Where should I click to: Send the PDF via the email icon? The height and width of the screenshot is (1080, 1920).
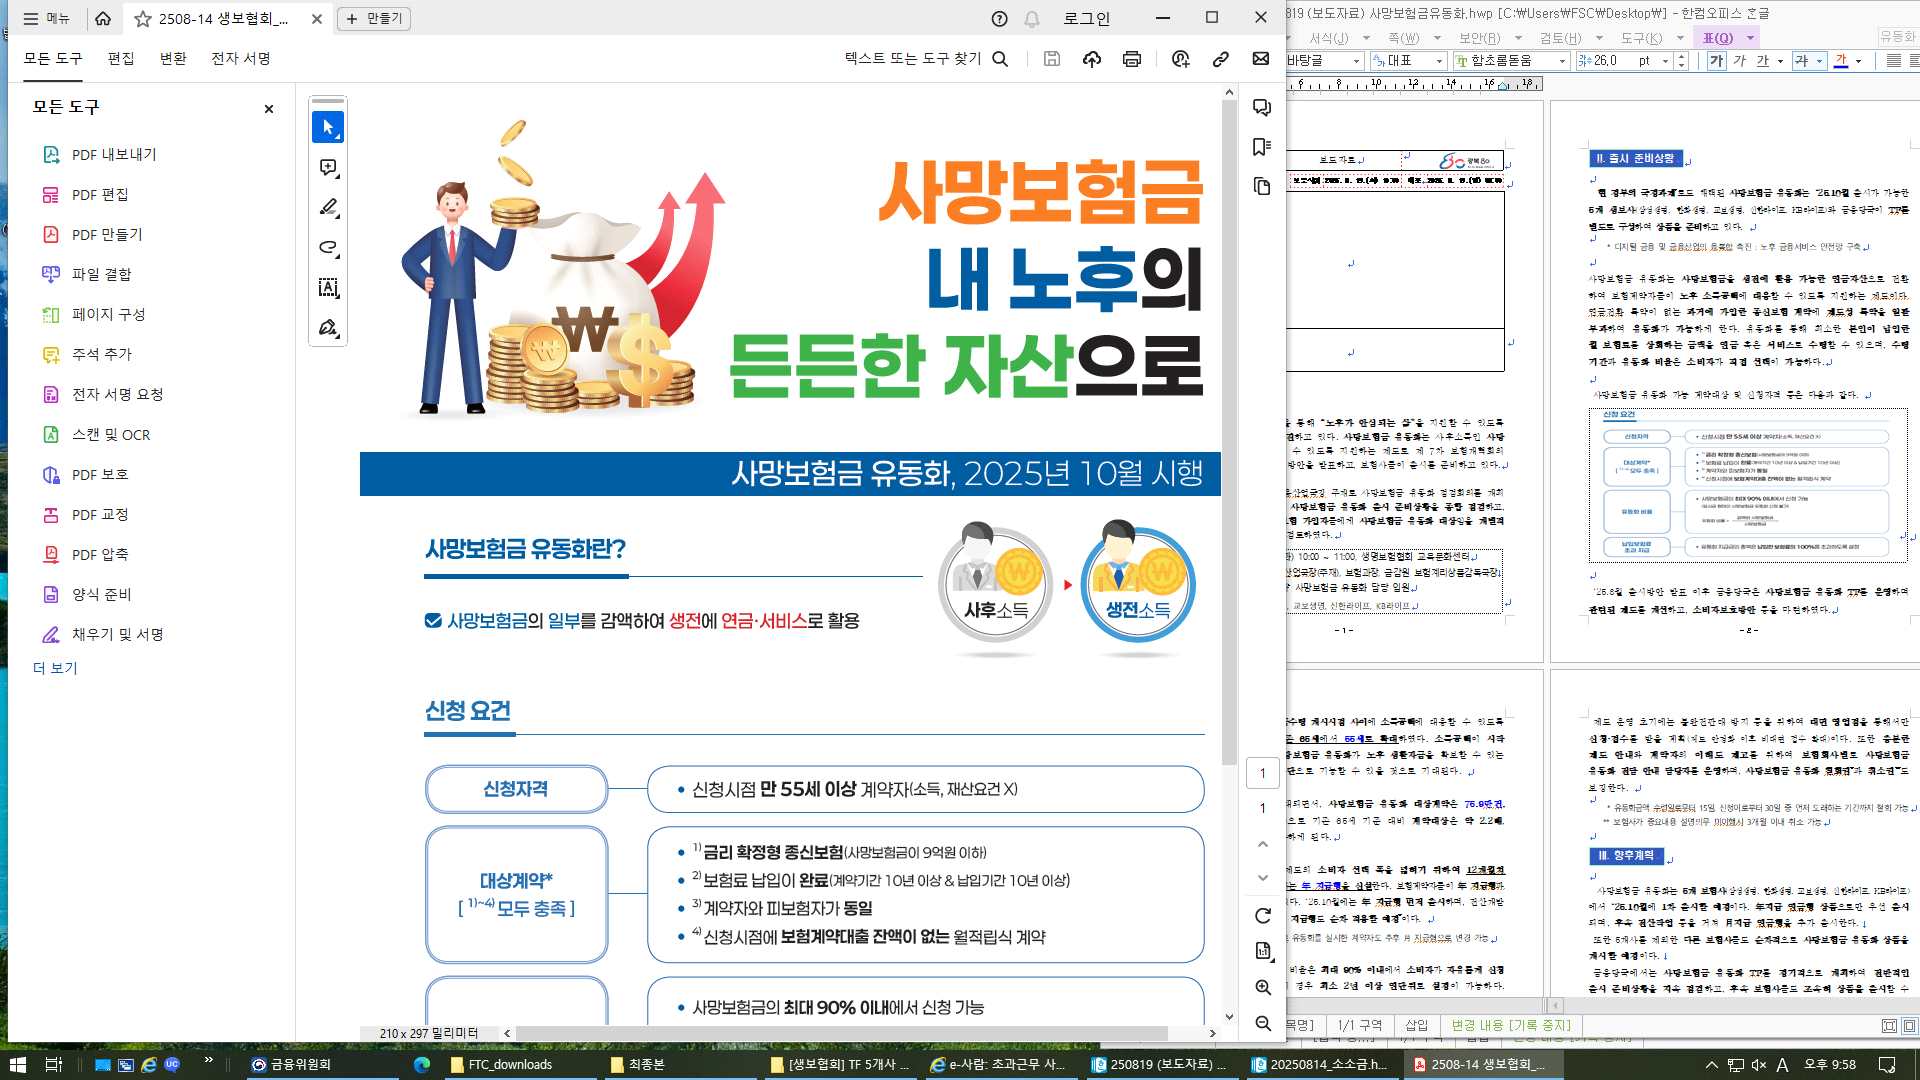[1259, 59]
